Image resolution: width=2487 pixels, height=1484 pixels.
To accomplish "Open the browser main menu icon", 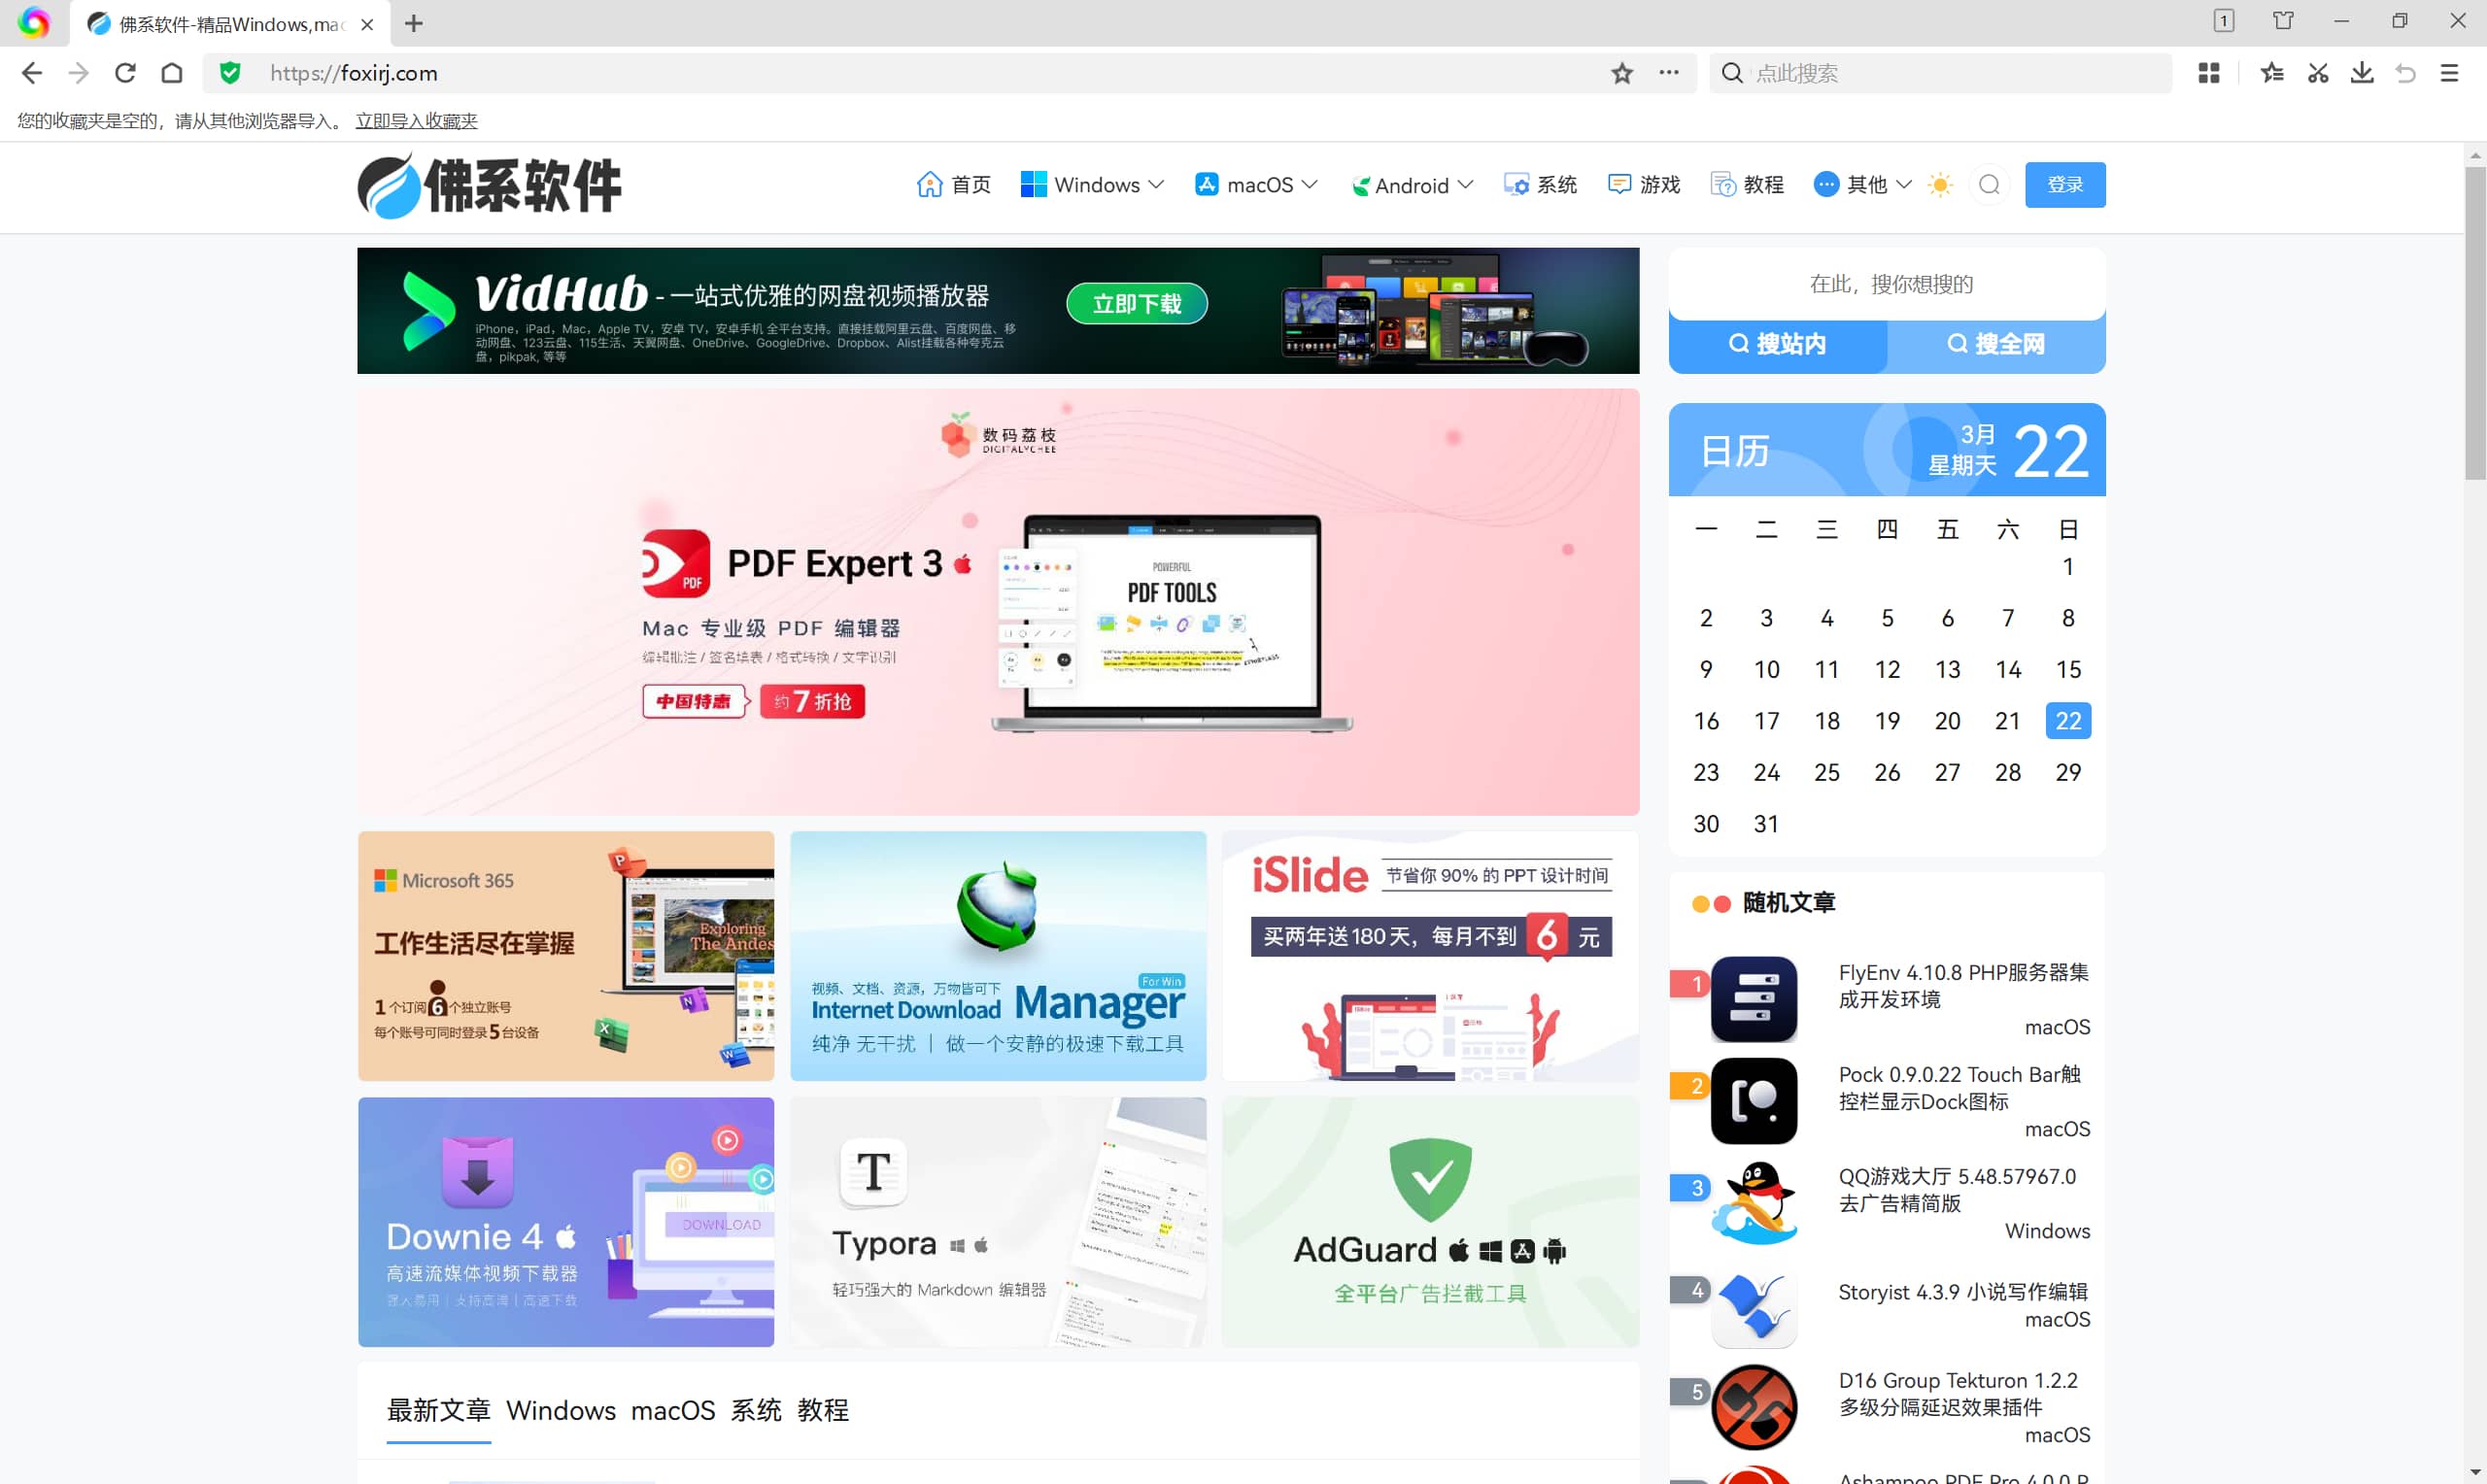I will [x=2449, y=73].
